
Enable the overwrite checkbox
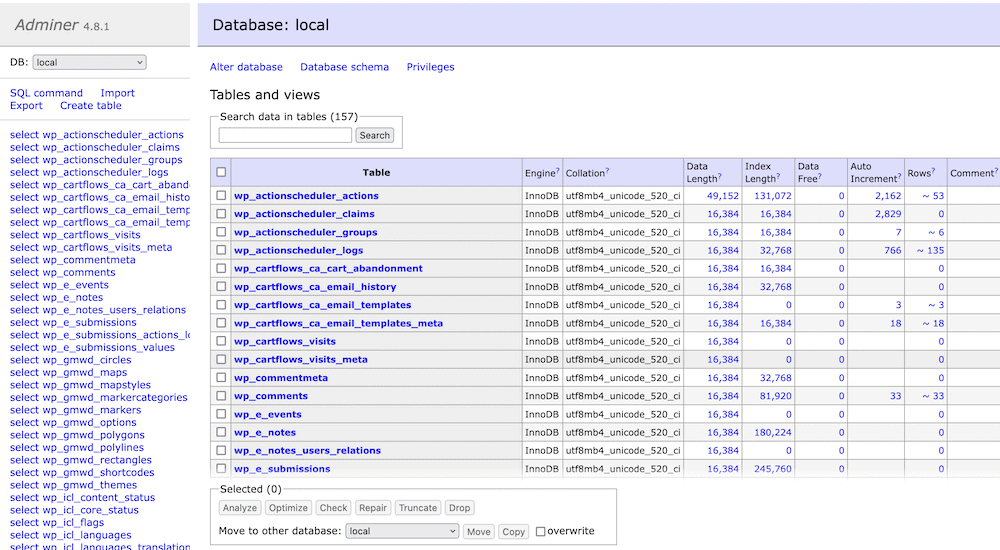pyautogui.click(x=541, y=531)
